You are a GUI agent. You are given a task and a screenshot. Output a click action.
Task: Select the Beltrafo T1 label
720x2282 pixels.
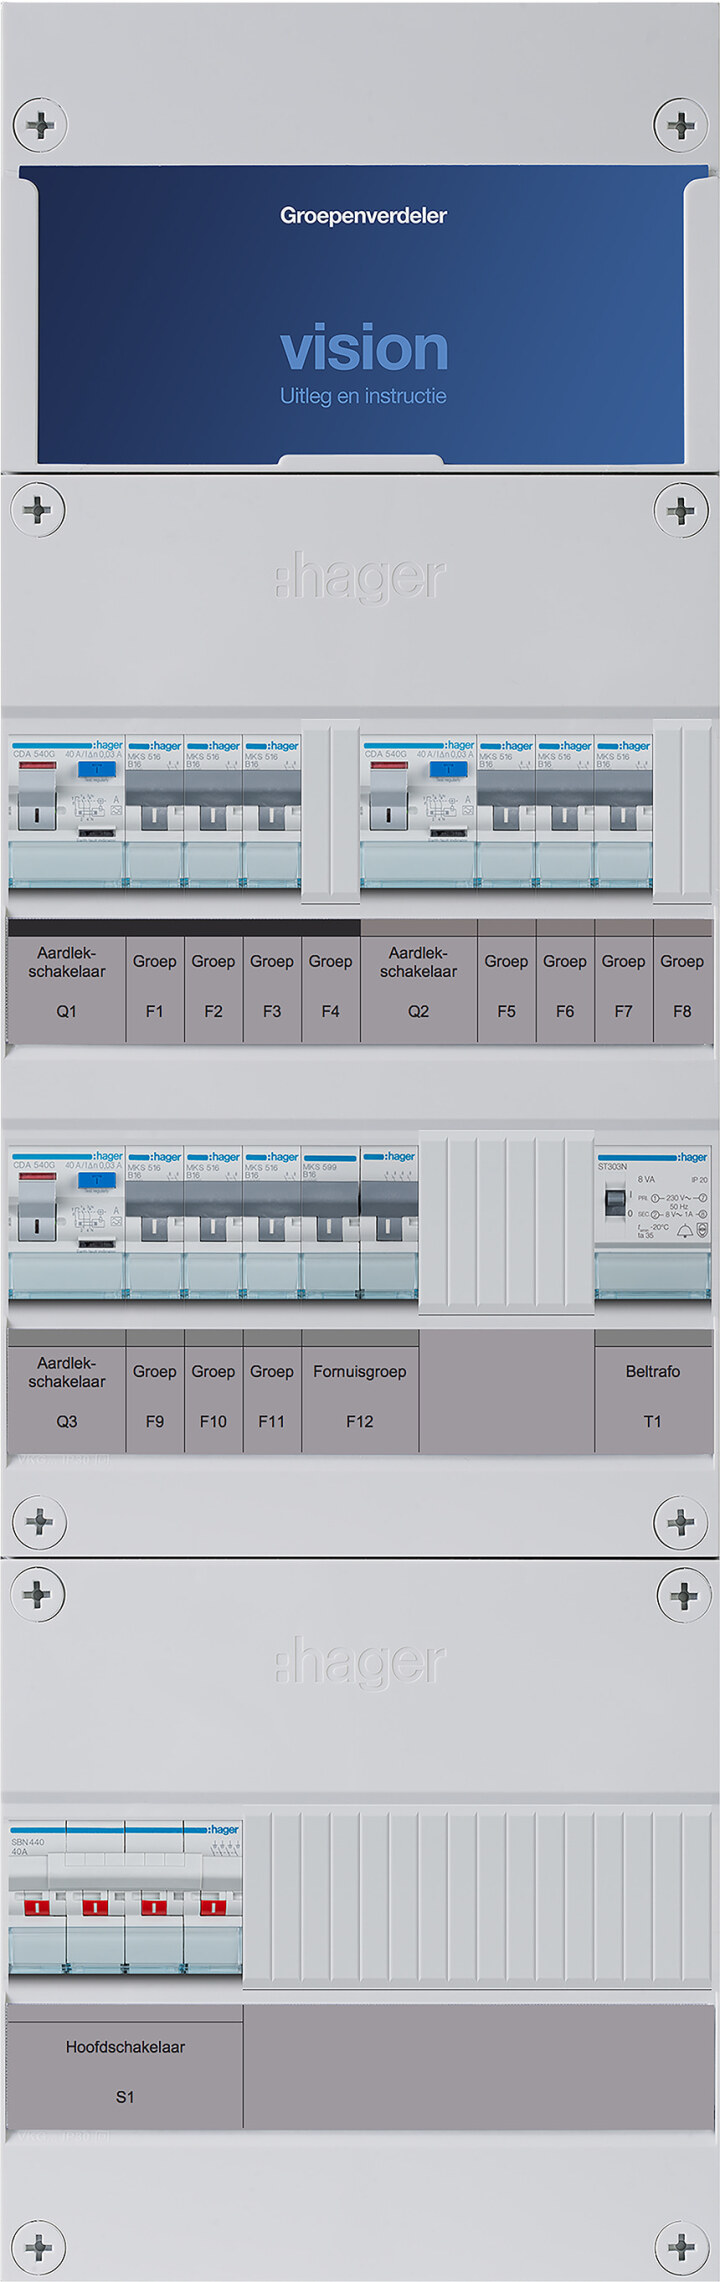coord(653,1392)
